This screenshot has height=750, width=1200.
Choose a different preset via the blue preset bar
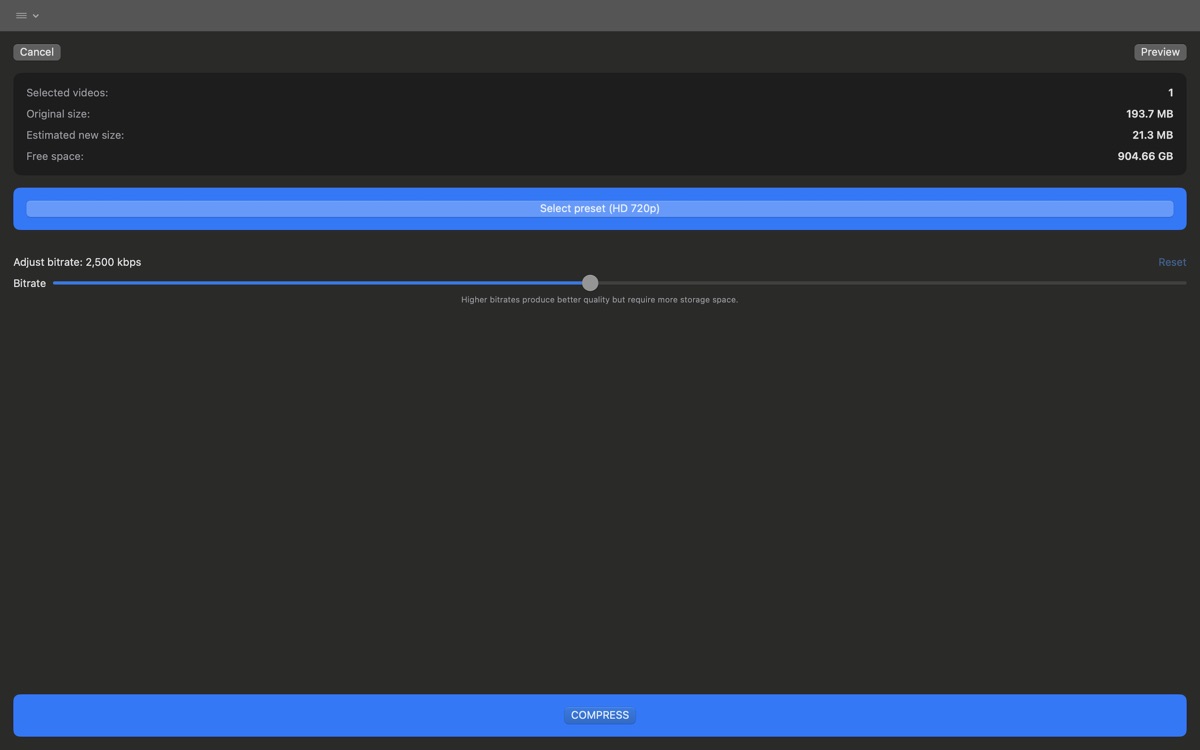click(x=599, y=208)
